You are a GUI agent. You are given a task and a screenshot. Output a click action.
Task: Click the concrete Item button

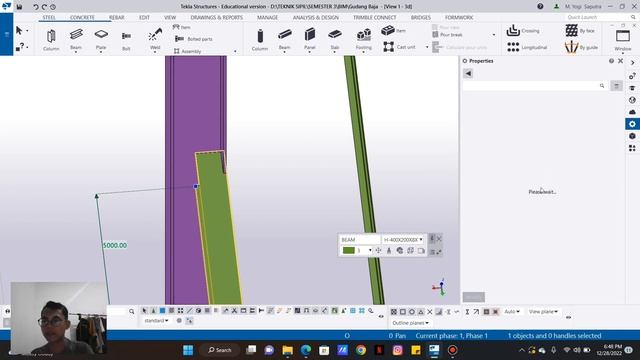click(393, 30)
